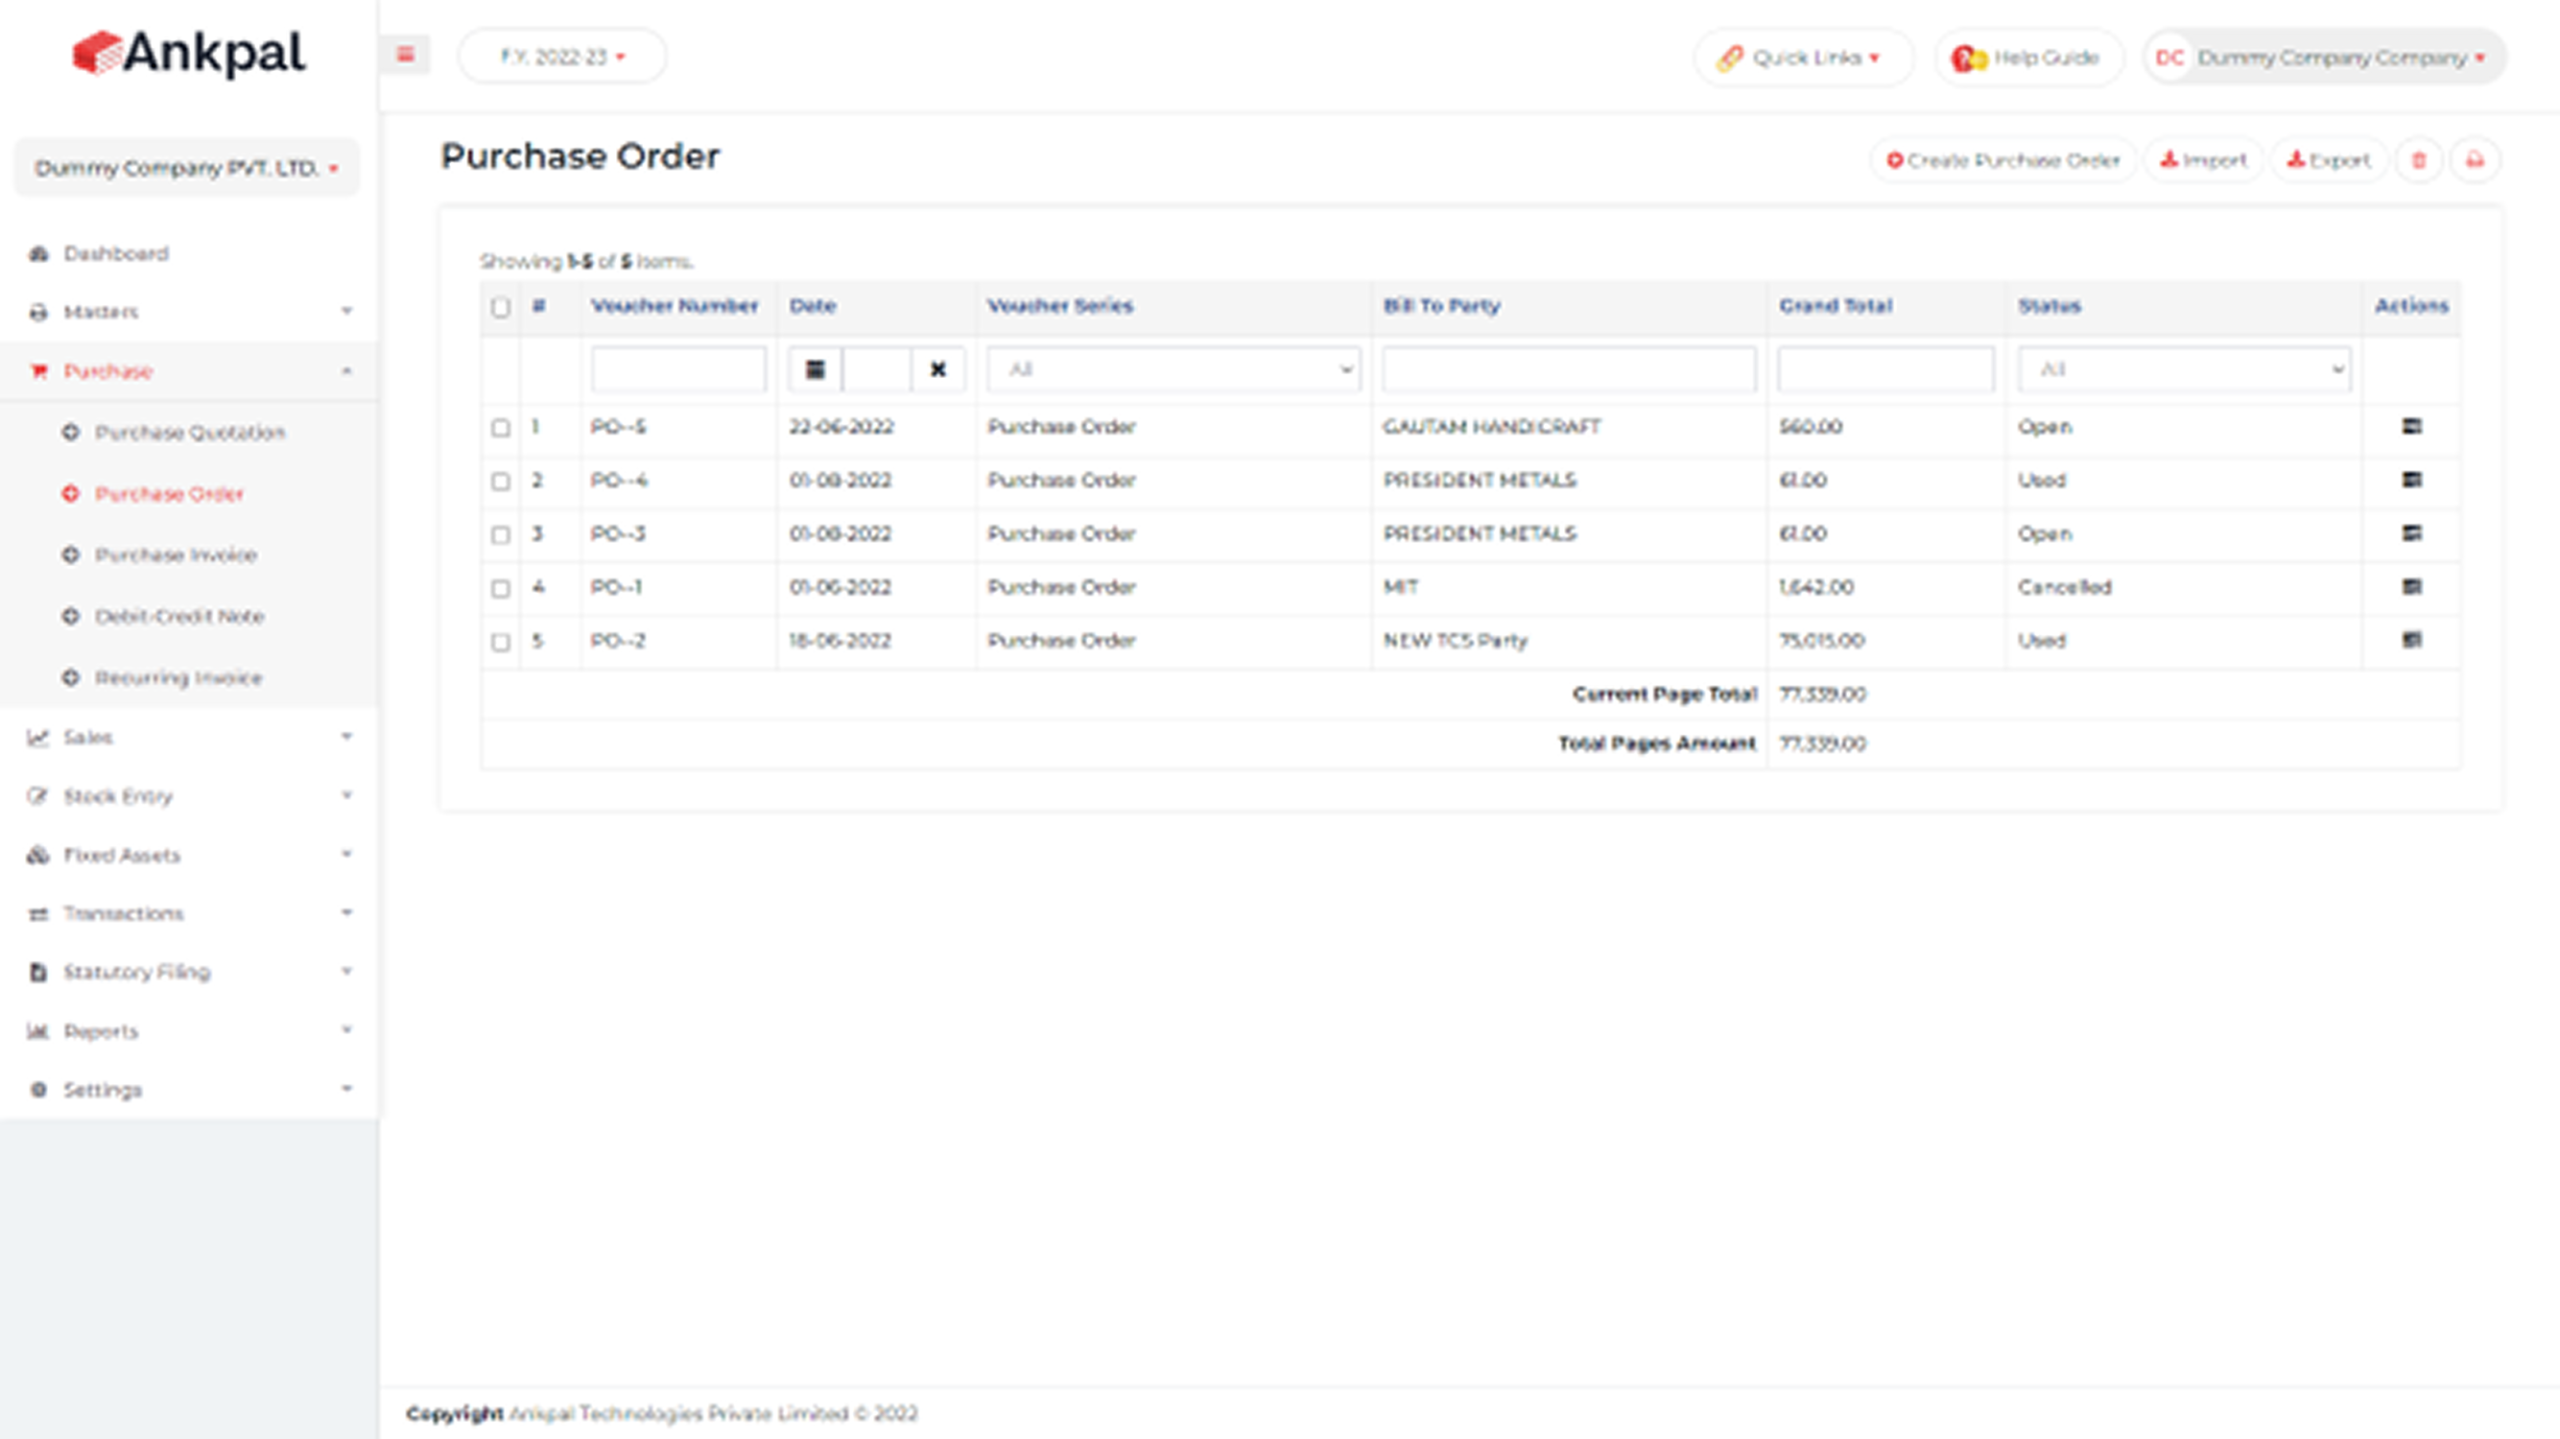Open the actions icon for PO--5 row
2560x1439 pixels.
point(2411,427)
